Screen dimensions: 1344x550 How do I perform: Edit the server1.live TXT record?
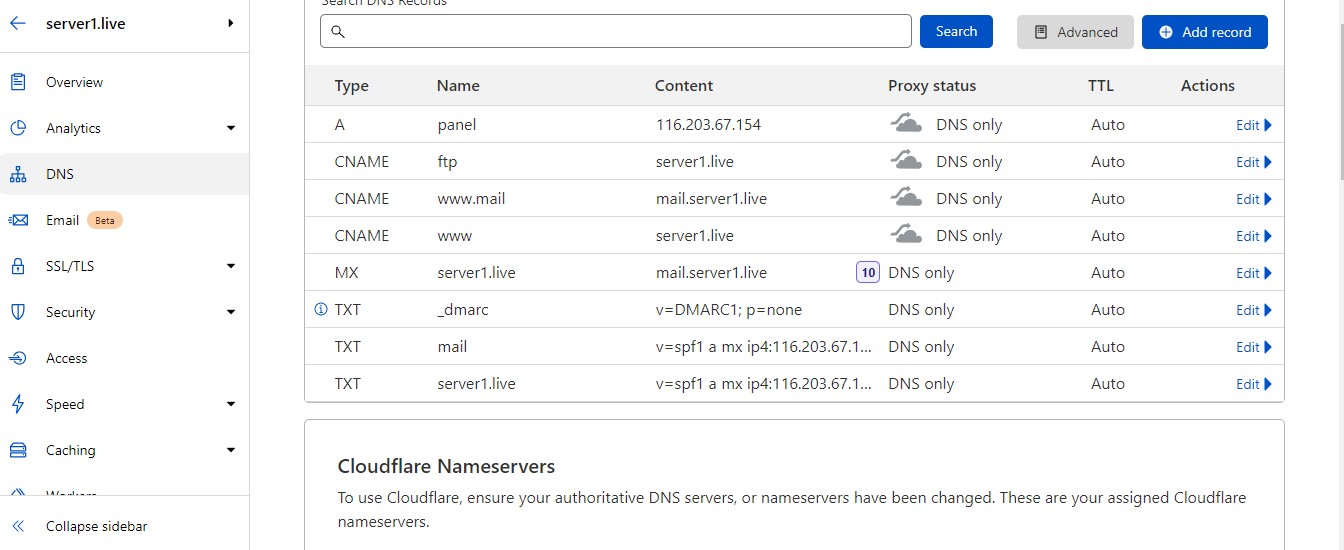pyautogui.click(x=1254, y=384)
